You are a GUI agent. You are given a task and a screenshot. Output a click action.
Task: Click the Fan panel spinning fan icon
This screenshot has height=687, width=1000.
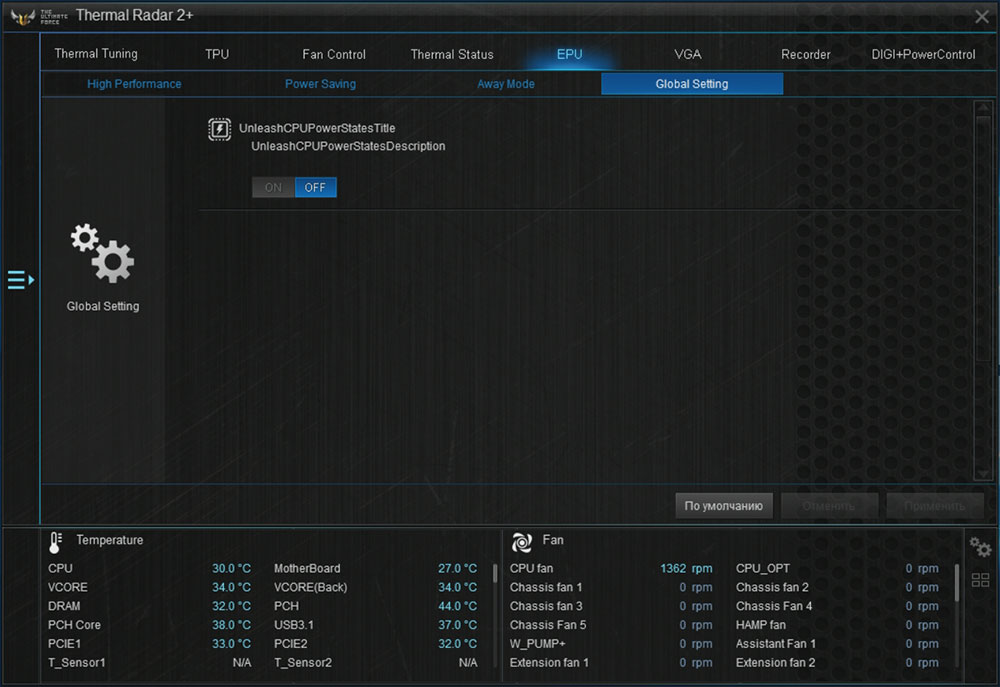tap(521, 542)
